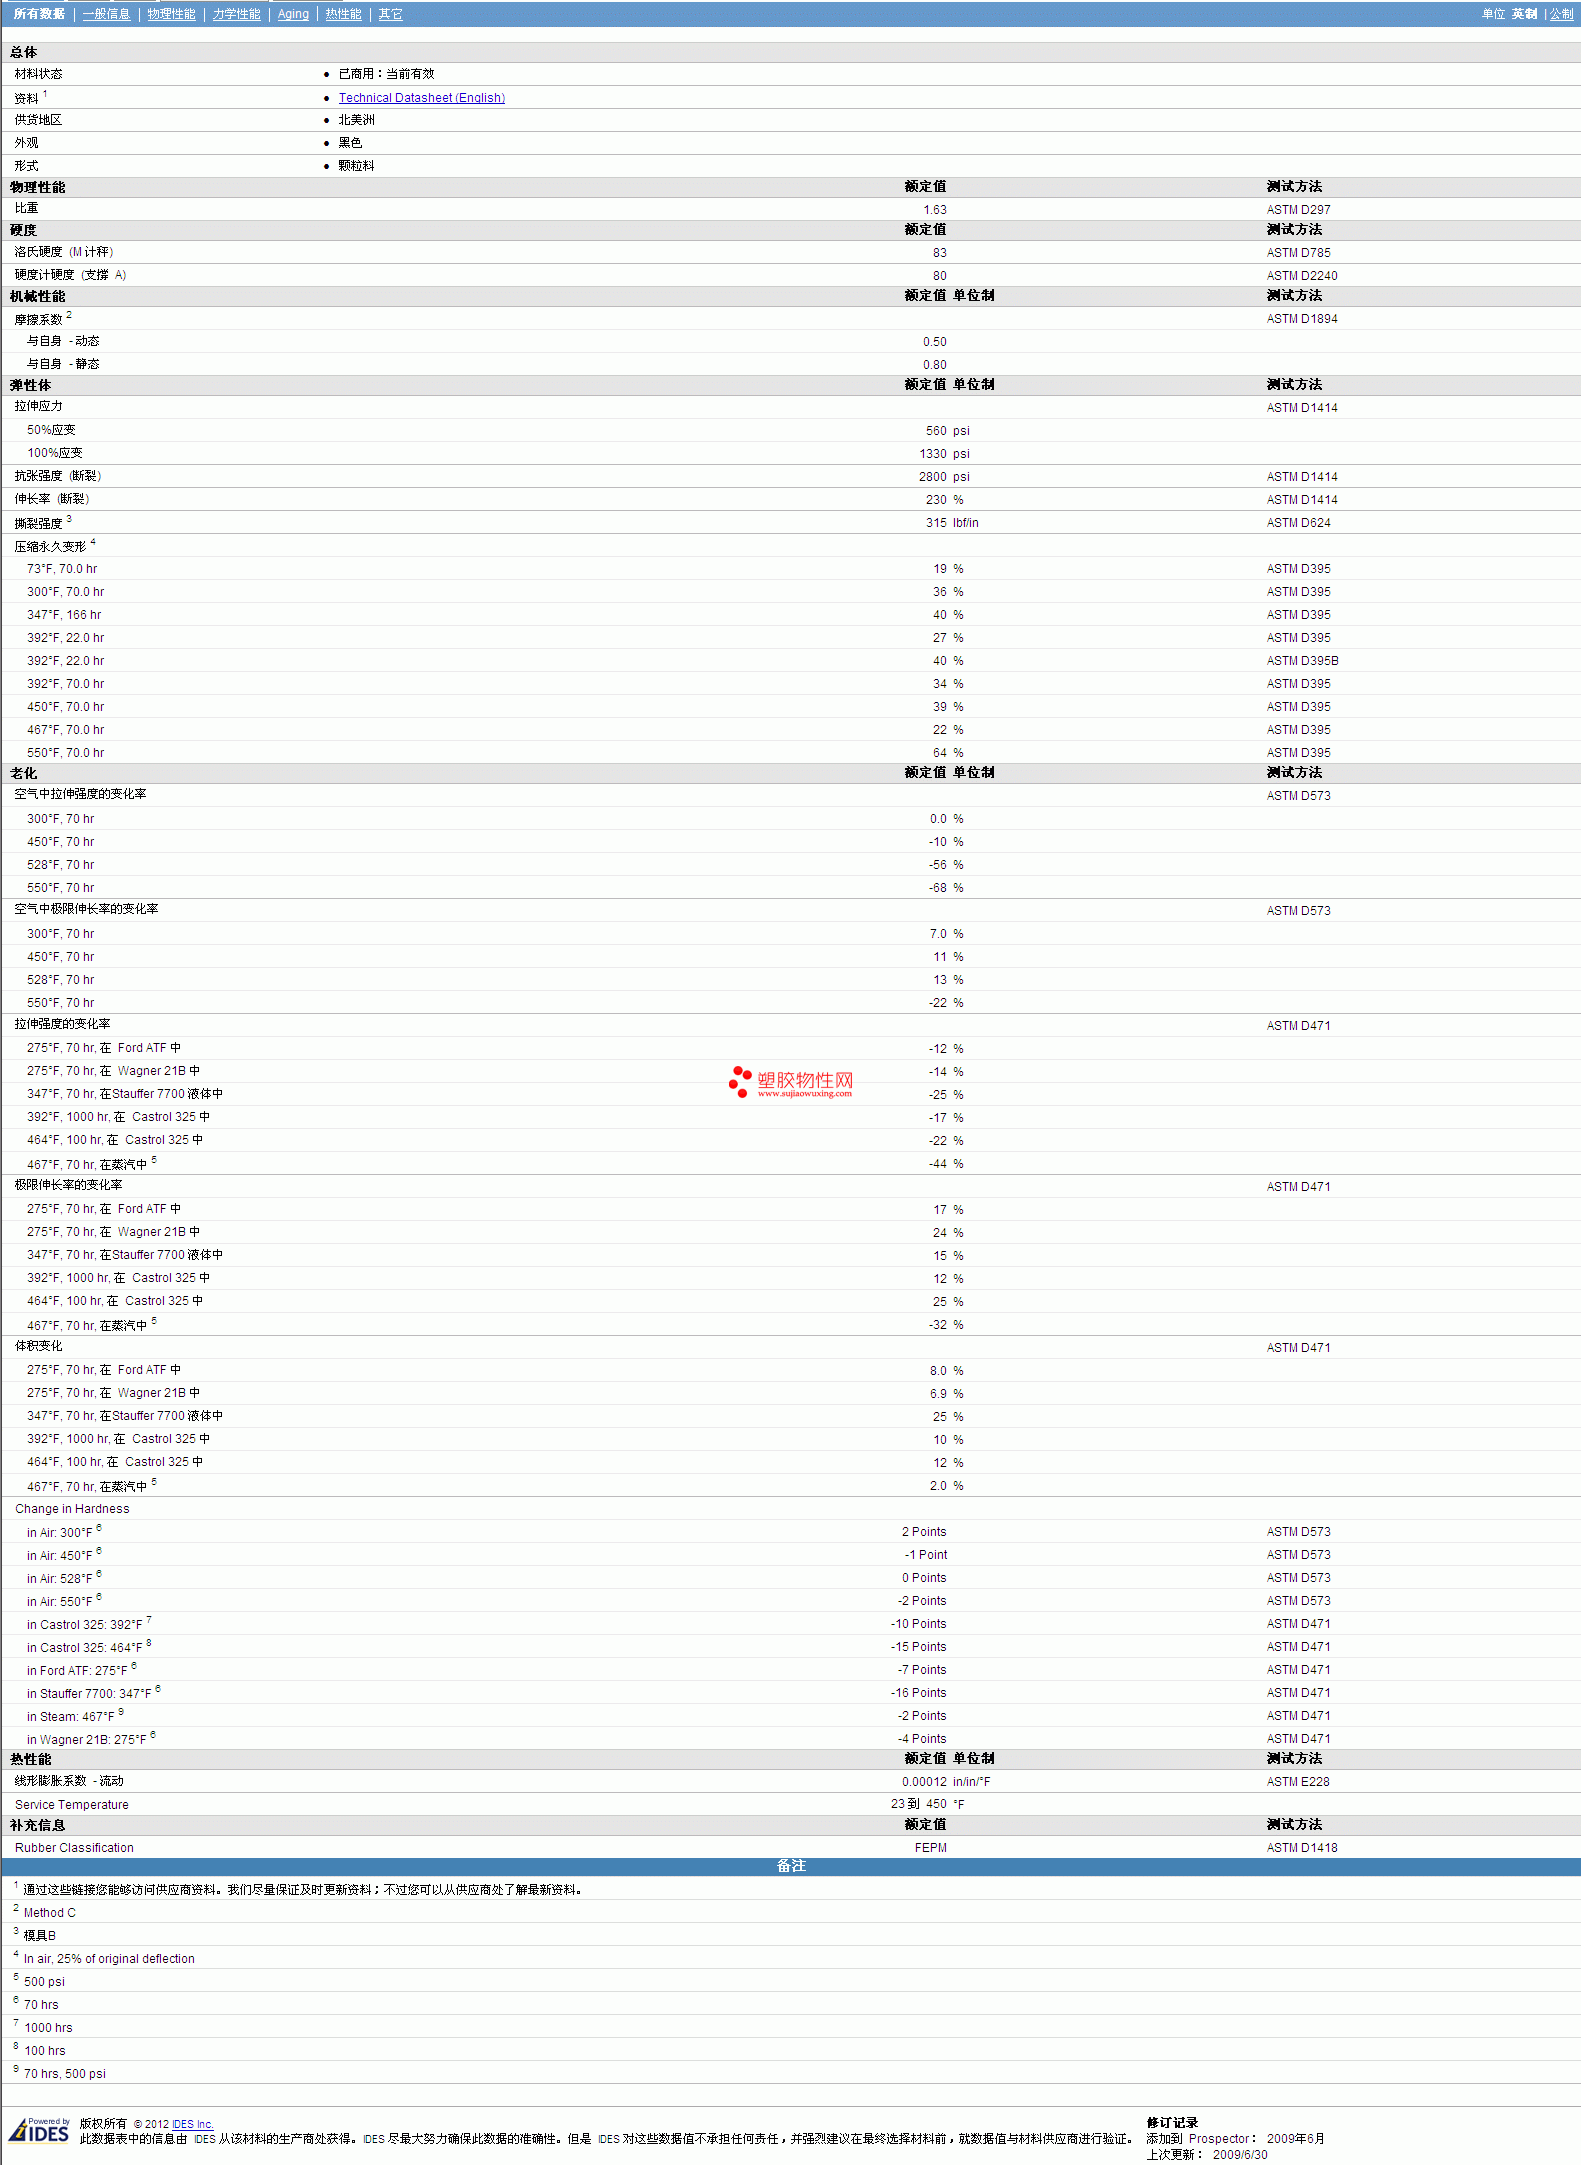This screenshot has width=1581, height=2165.
Task: Click the 形式 value 颗粒料
Action: tap(356, 166)
